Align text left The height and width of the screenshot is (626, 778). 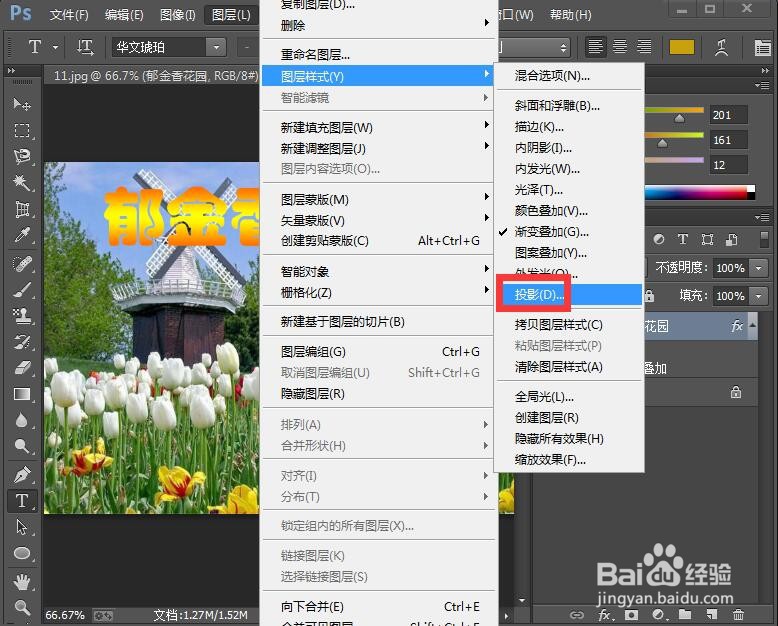(595, 48)
